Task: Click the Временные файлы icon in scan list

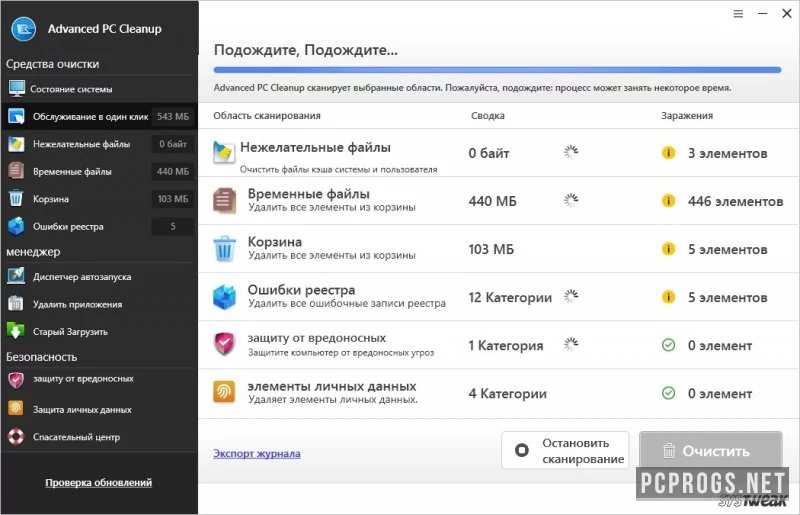Action: click(224, 201)
